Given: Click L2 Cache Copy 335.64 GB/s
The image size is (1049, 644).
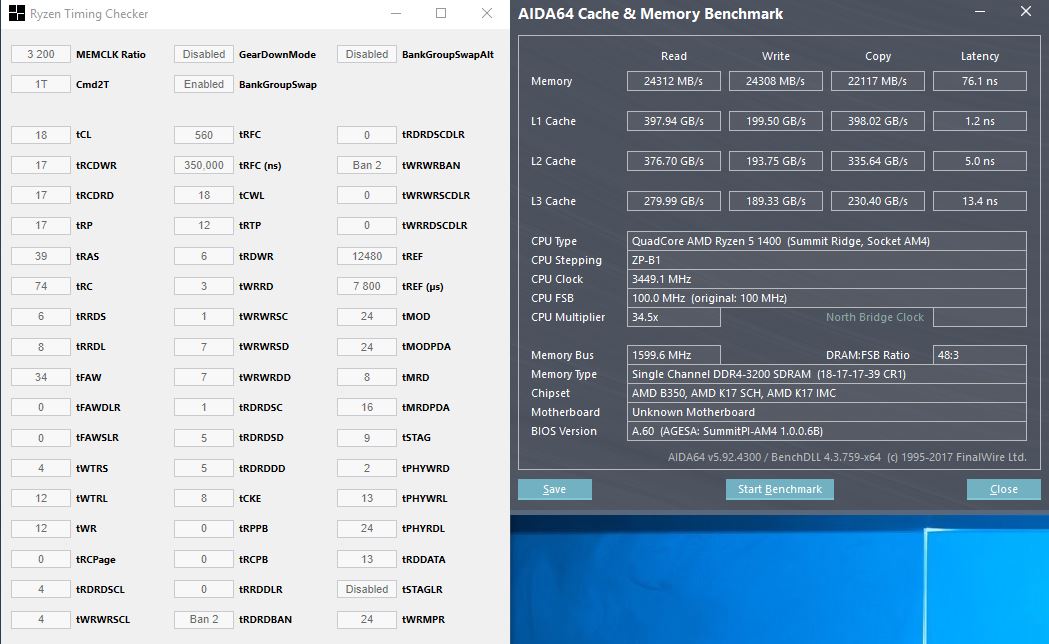Looking at the screenshot, I should click(878, 161).
